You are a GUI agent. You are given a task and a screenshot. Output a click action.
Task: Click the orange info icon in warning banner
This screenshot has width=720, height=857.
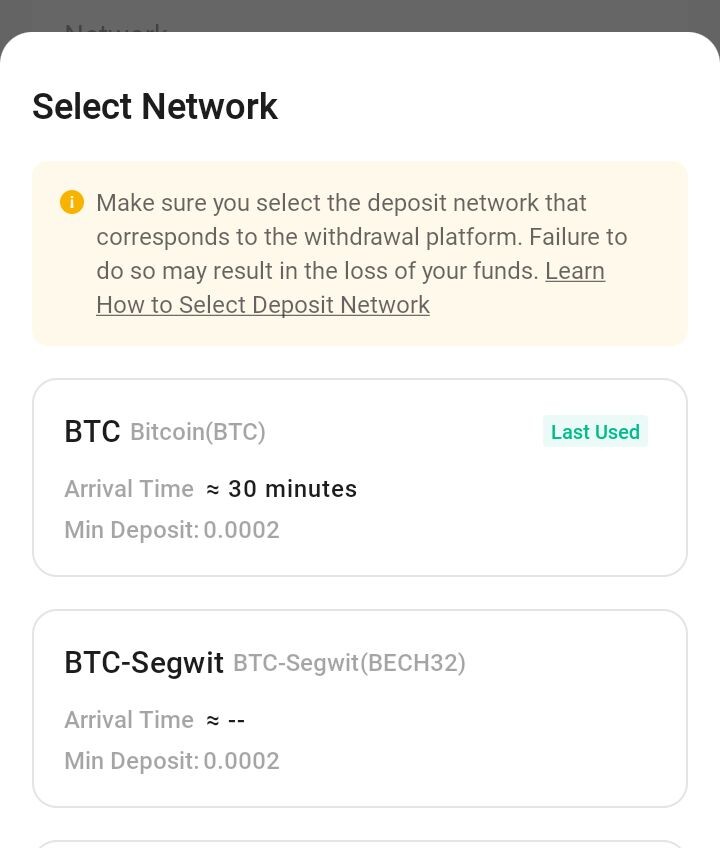coord(72,202)
